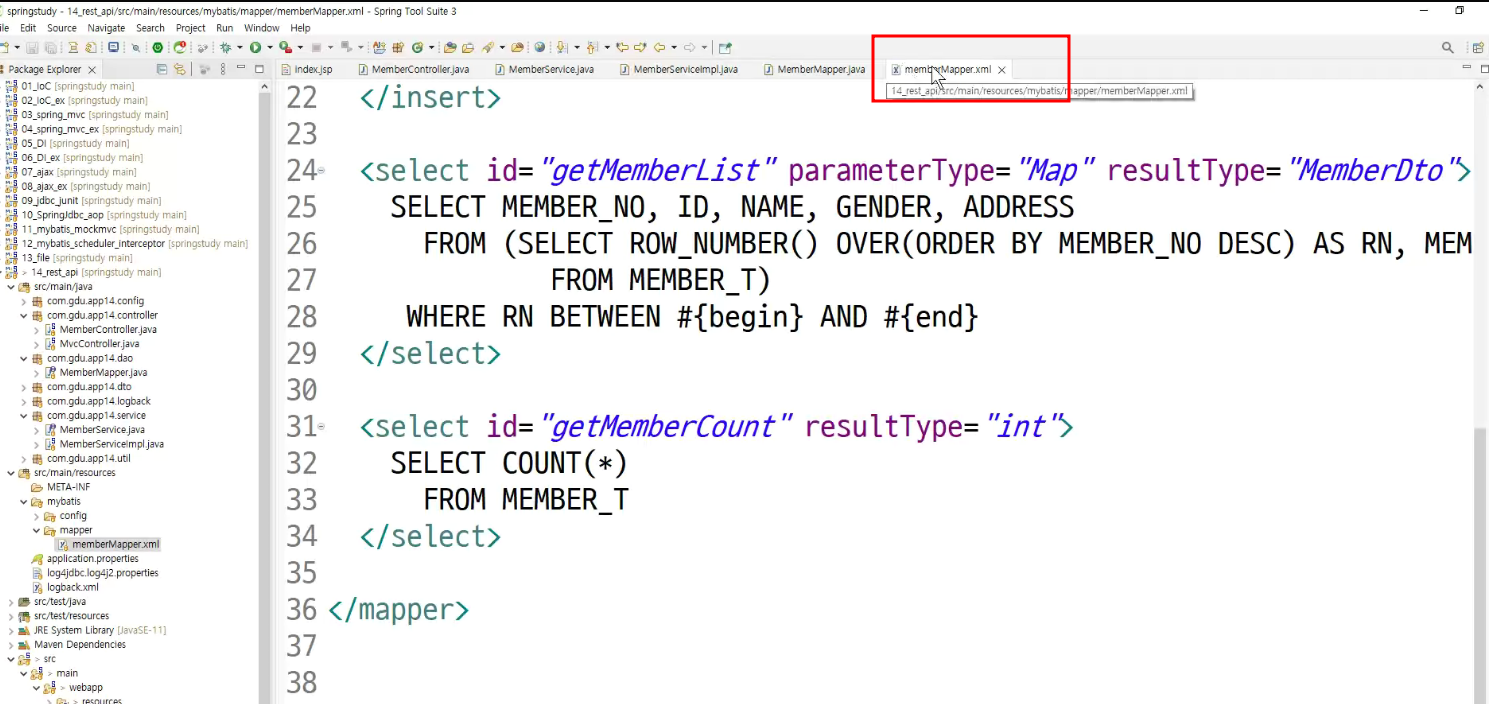Fold the getMemberCount select block at line 31
The image size is (1489, 704).
point(321,427)
